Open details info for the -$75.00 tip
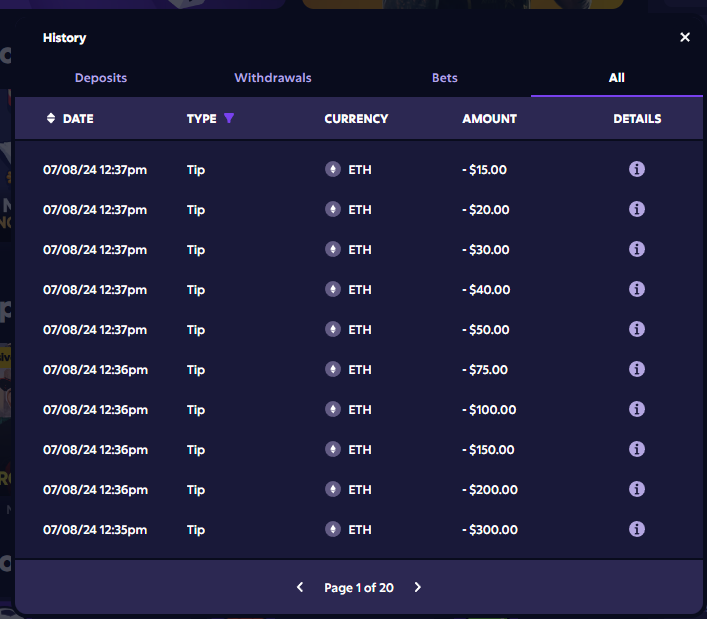707x619 pixels. tap(637, 369)
